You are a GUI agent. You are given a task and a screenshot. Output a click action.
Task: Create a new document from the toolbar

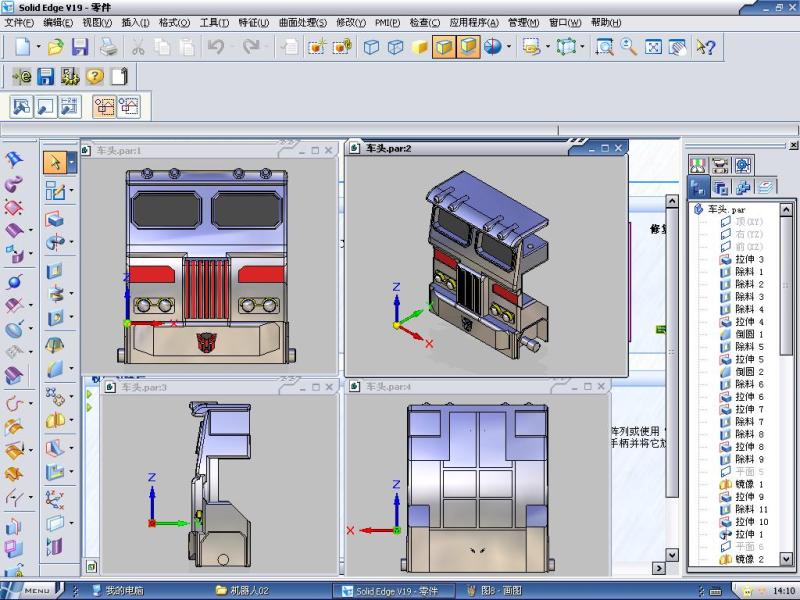pyautogui.click(x=23, y=47)
